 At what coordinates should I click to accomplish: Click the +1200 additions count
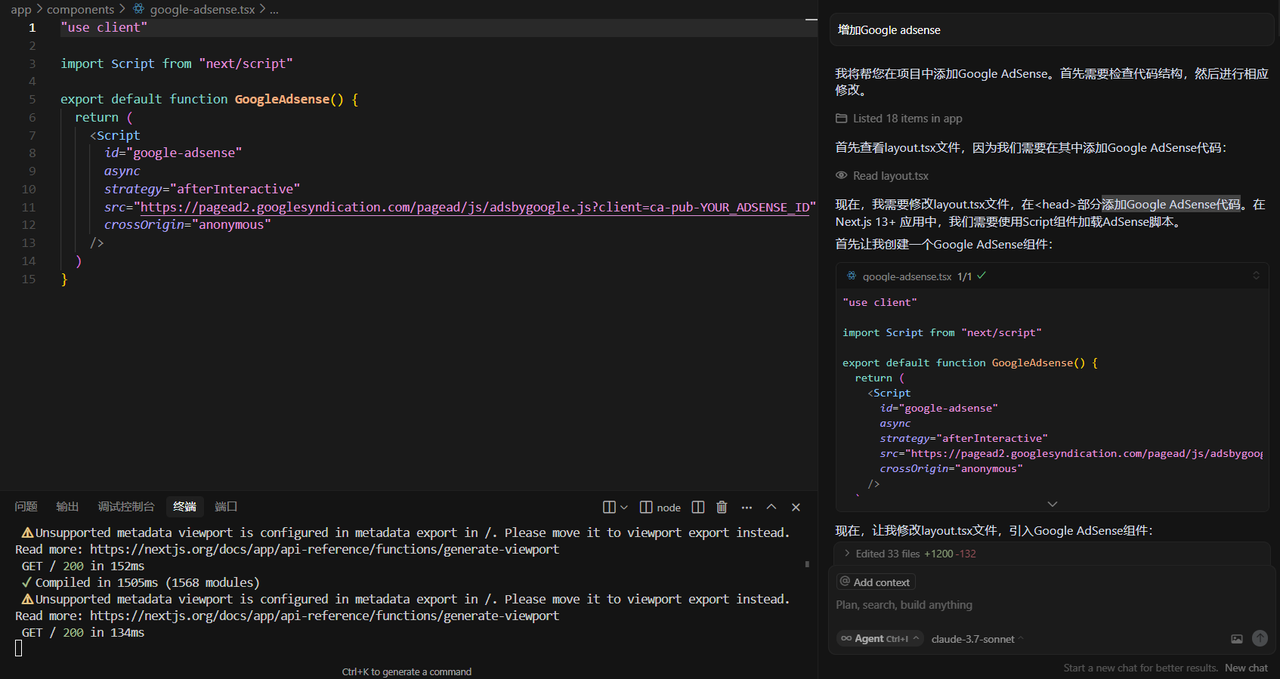point(939,554)
